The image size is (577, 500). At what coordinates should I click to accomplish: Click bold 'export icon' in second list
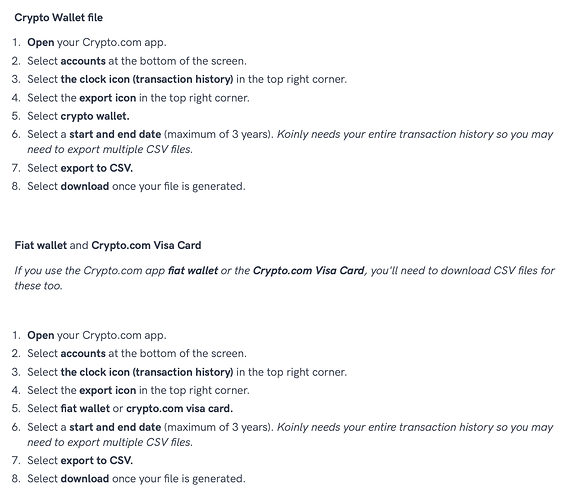coord(108,390)
